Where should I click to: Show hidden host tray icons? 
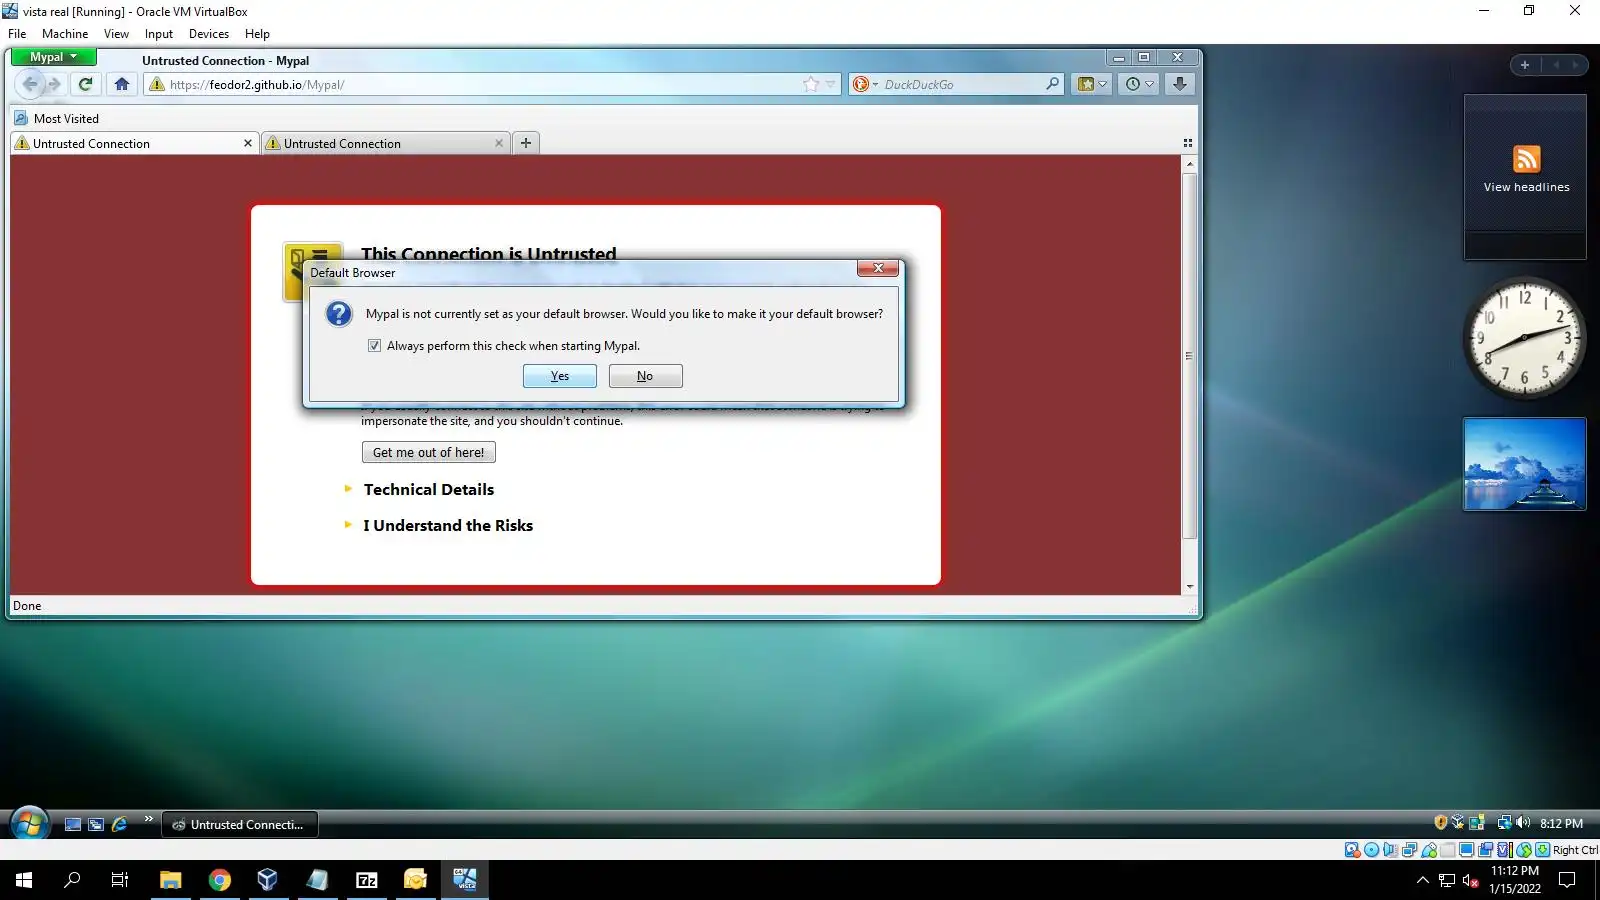(x=1422, y=881)
